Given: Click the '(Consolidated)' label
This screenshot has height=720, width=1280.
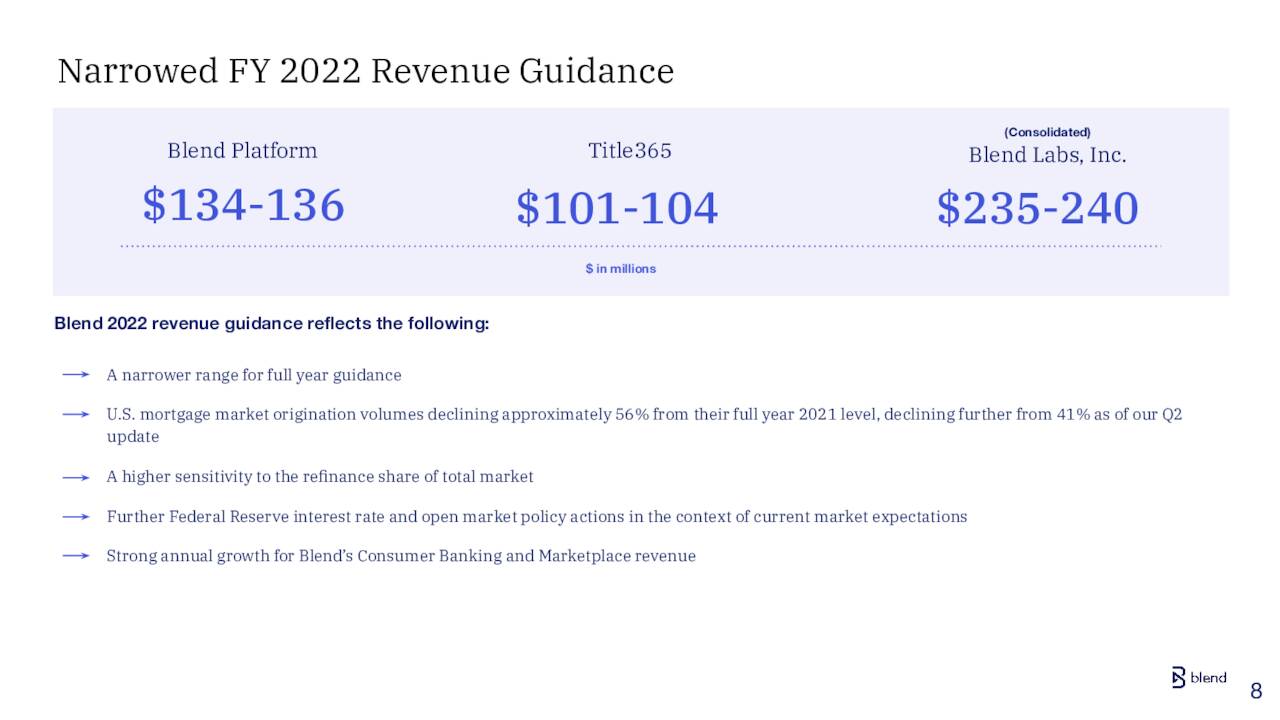Looking at the screenshot, I should 1047,132.
